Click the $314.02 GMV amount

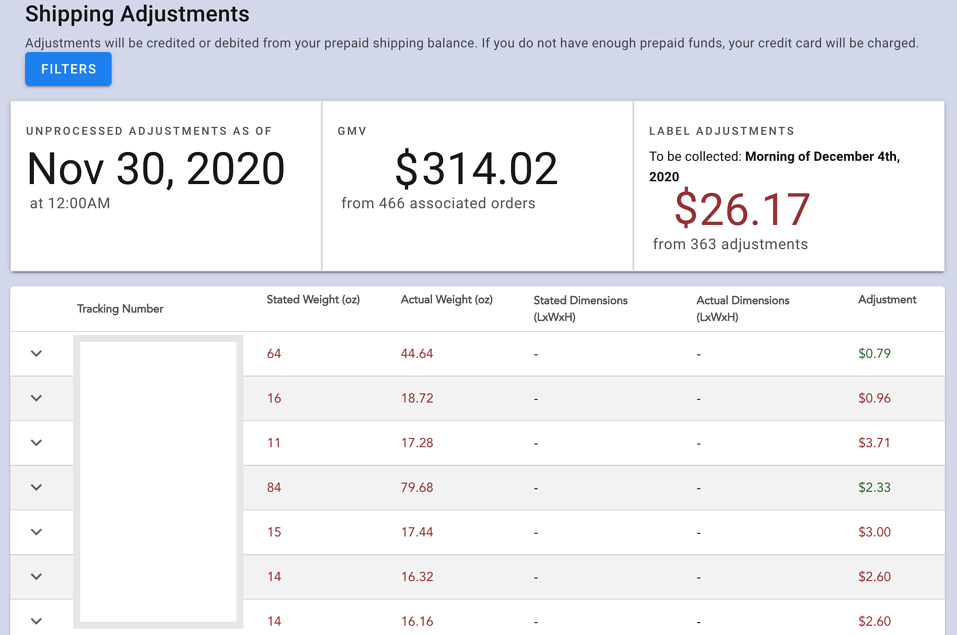477,169
